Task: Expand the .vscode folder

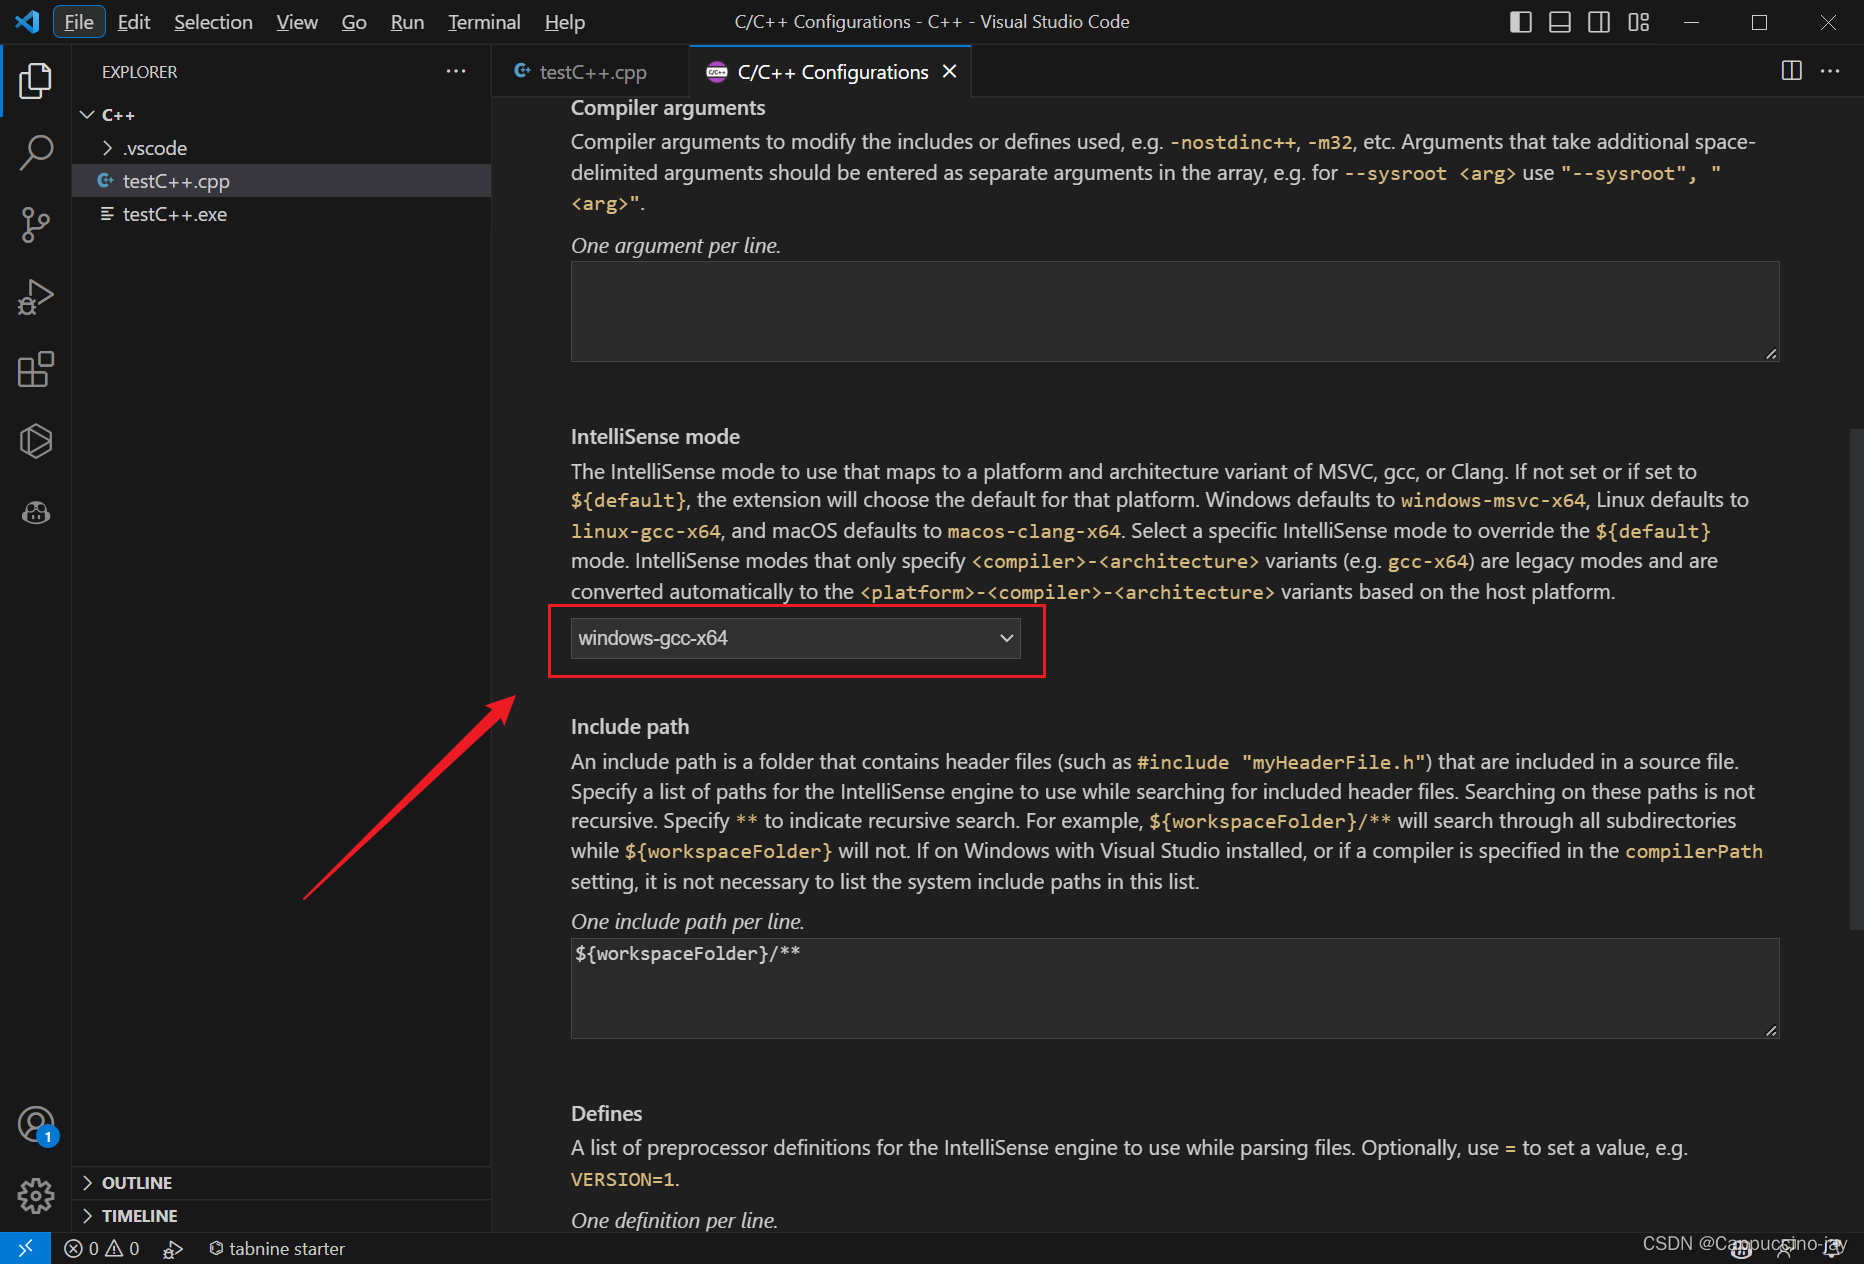Action: coord(282,148)
